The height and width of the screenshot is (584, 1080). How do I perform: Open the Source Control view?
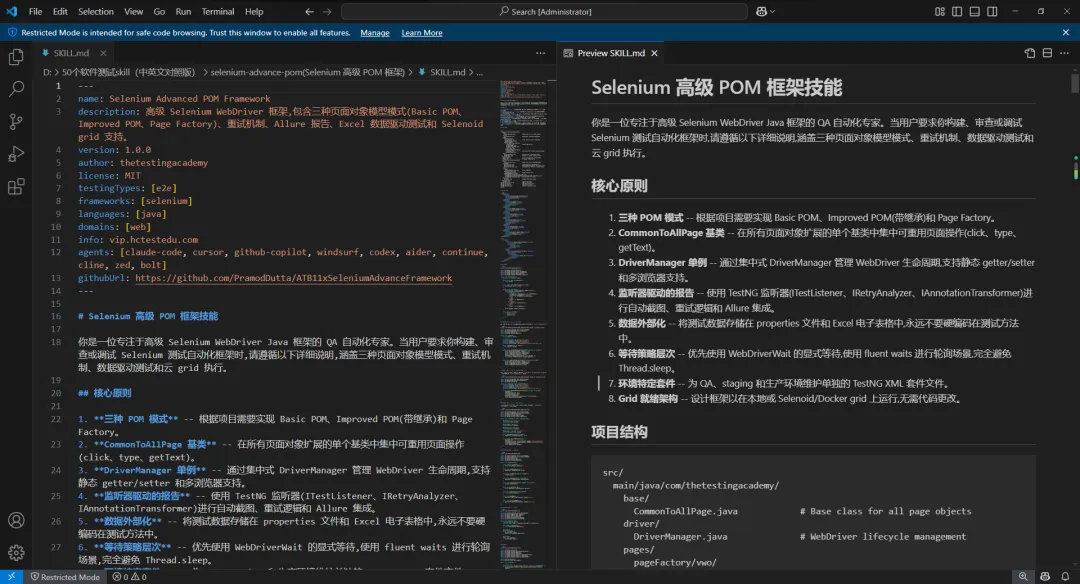(x=16, y=121)
